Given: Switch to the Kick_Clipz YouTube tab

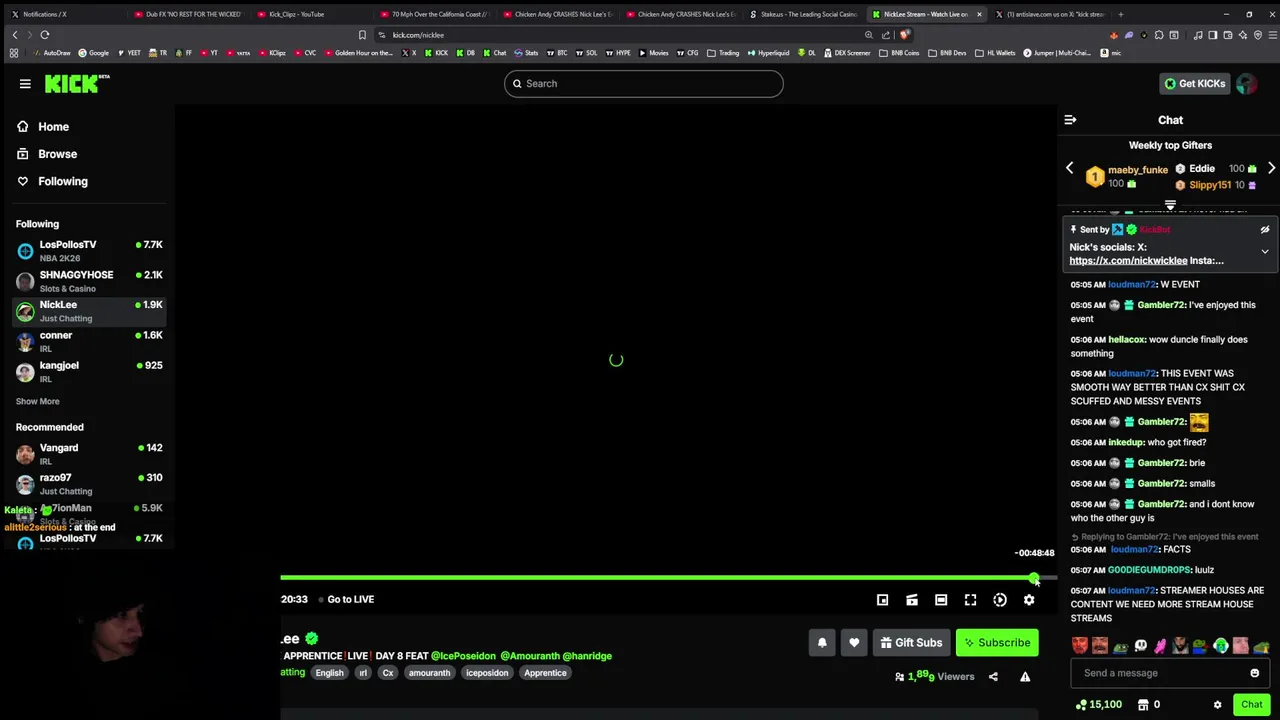Looking at the screenshot, I should click(x=310, y=14).
